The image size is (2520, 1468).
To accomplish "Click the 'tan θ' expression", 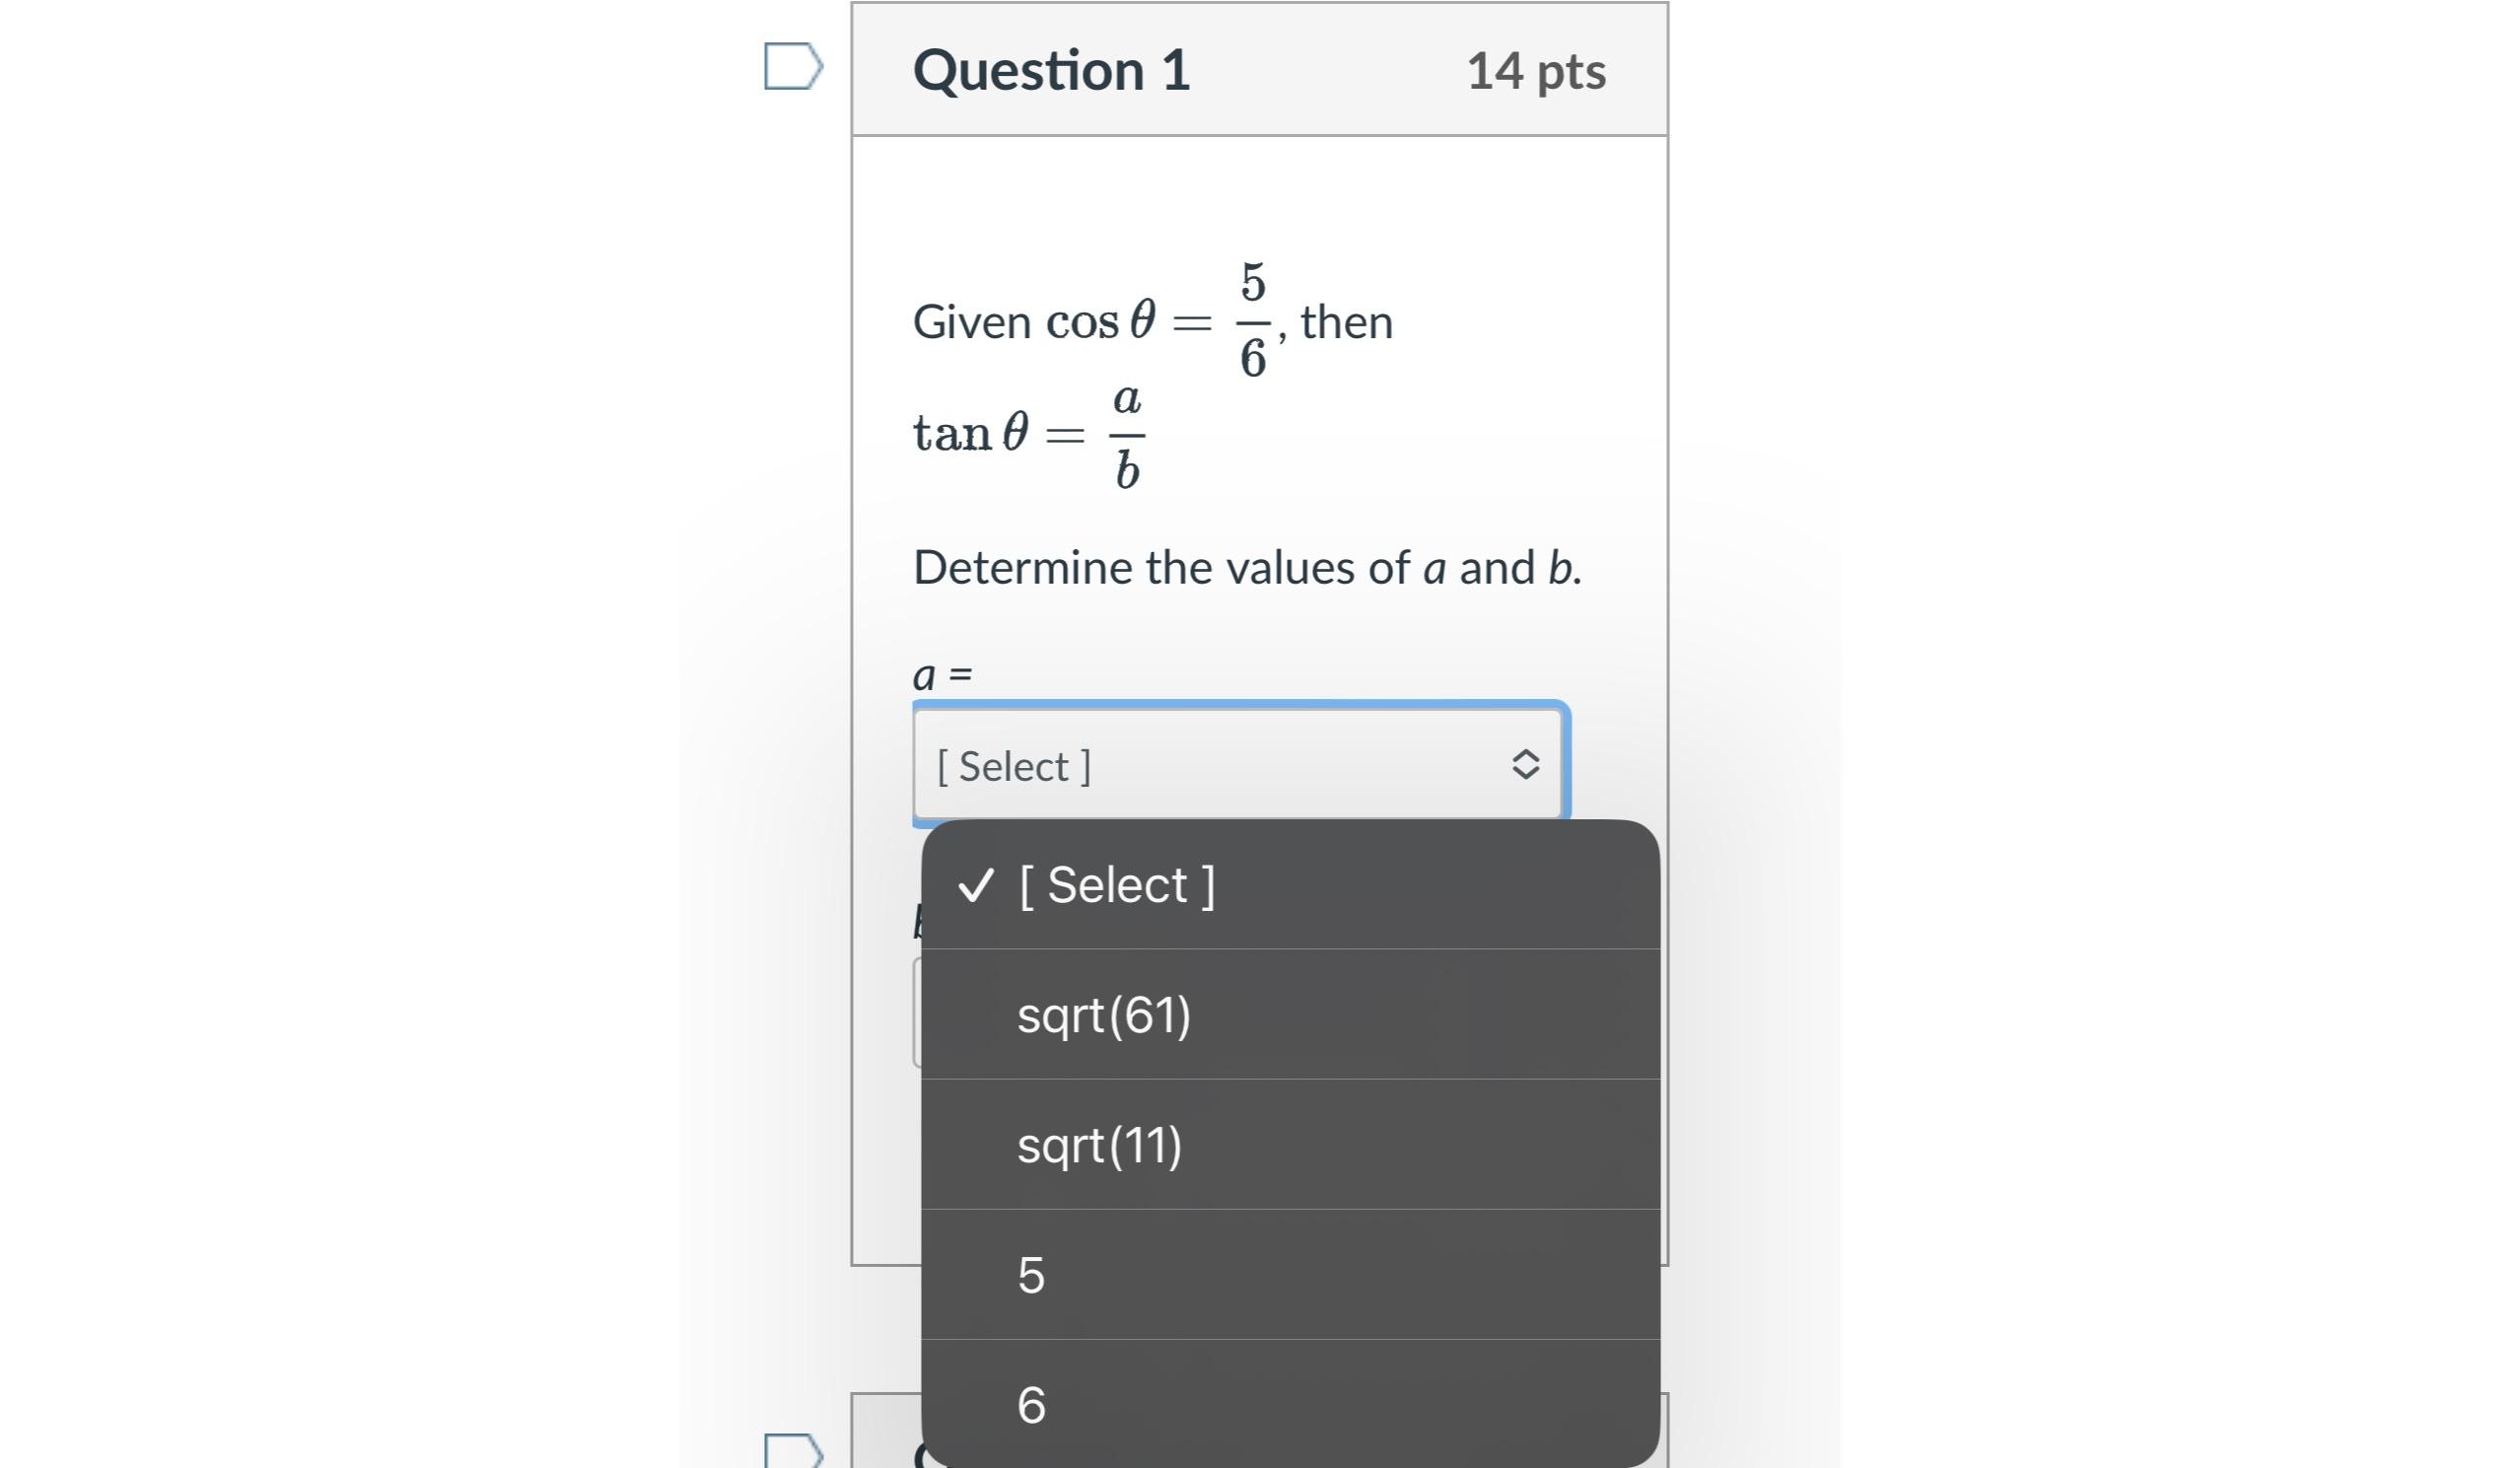I will pyautogui.click(x=970, y=434).
